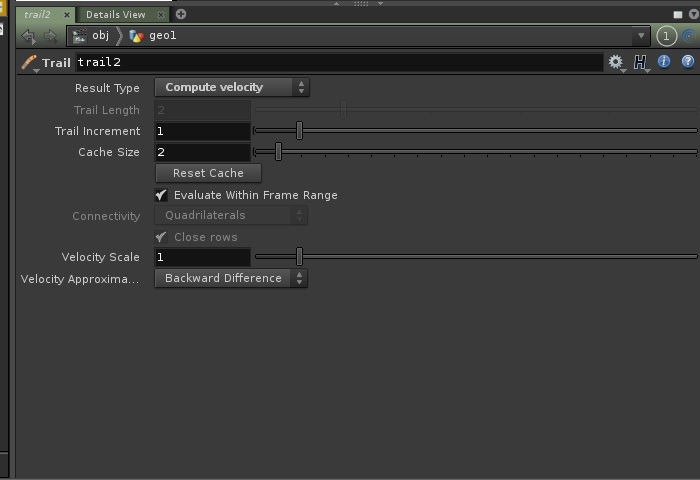The width and height of the screenshot is (700, 480).
Task: Open the Result Type dropdown
Action: pos(231,88)
